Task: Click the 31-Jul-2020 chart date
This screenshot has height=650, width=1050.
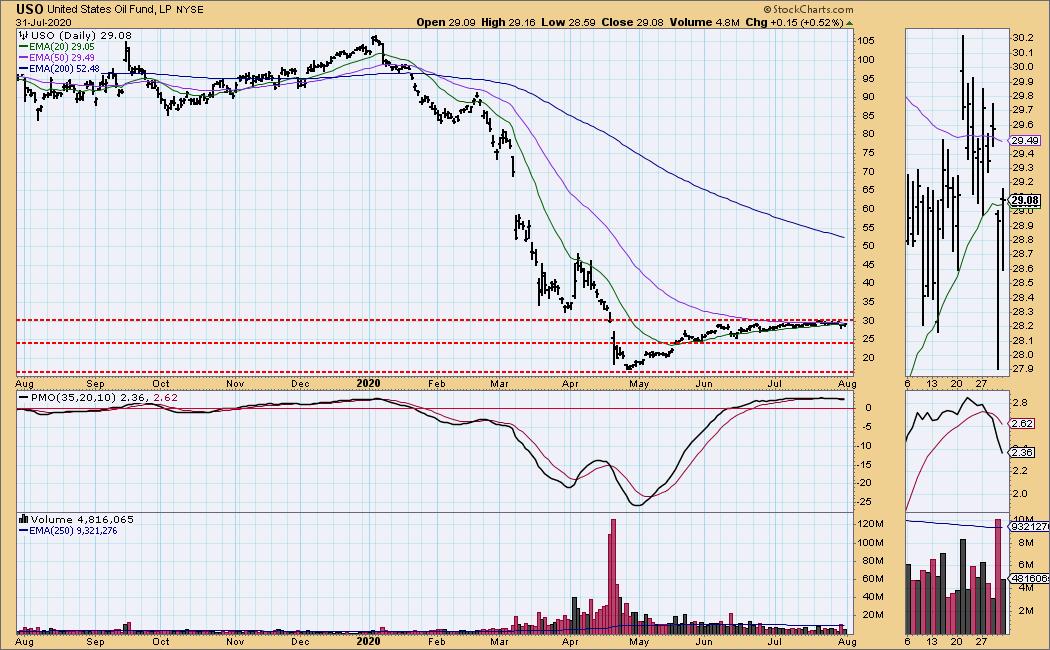Action: 42,21
